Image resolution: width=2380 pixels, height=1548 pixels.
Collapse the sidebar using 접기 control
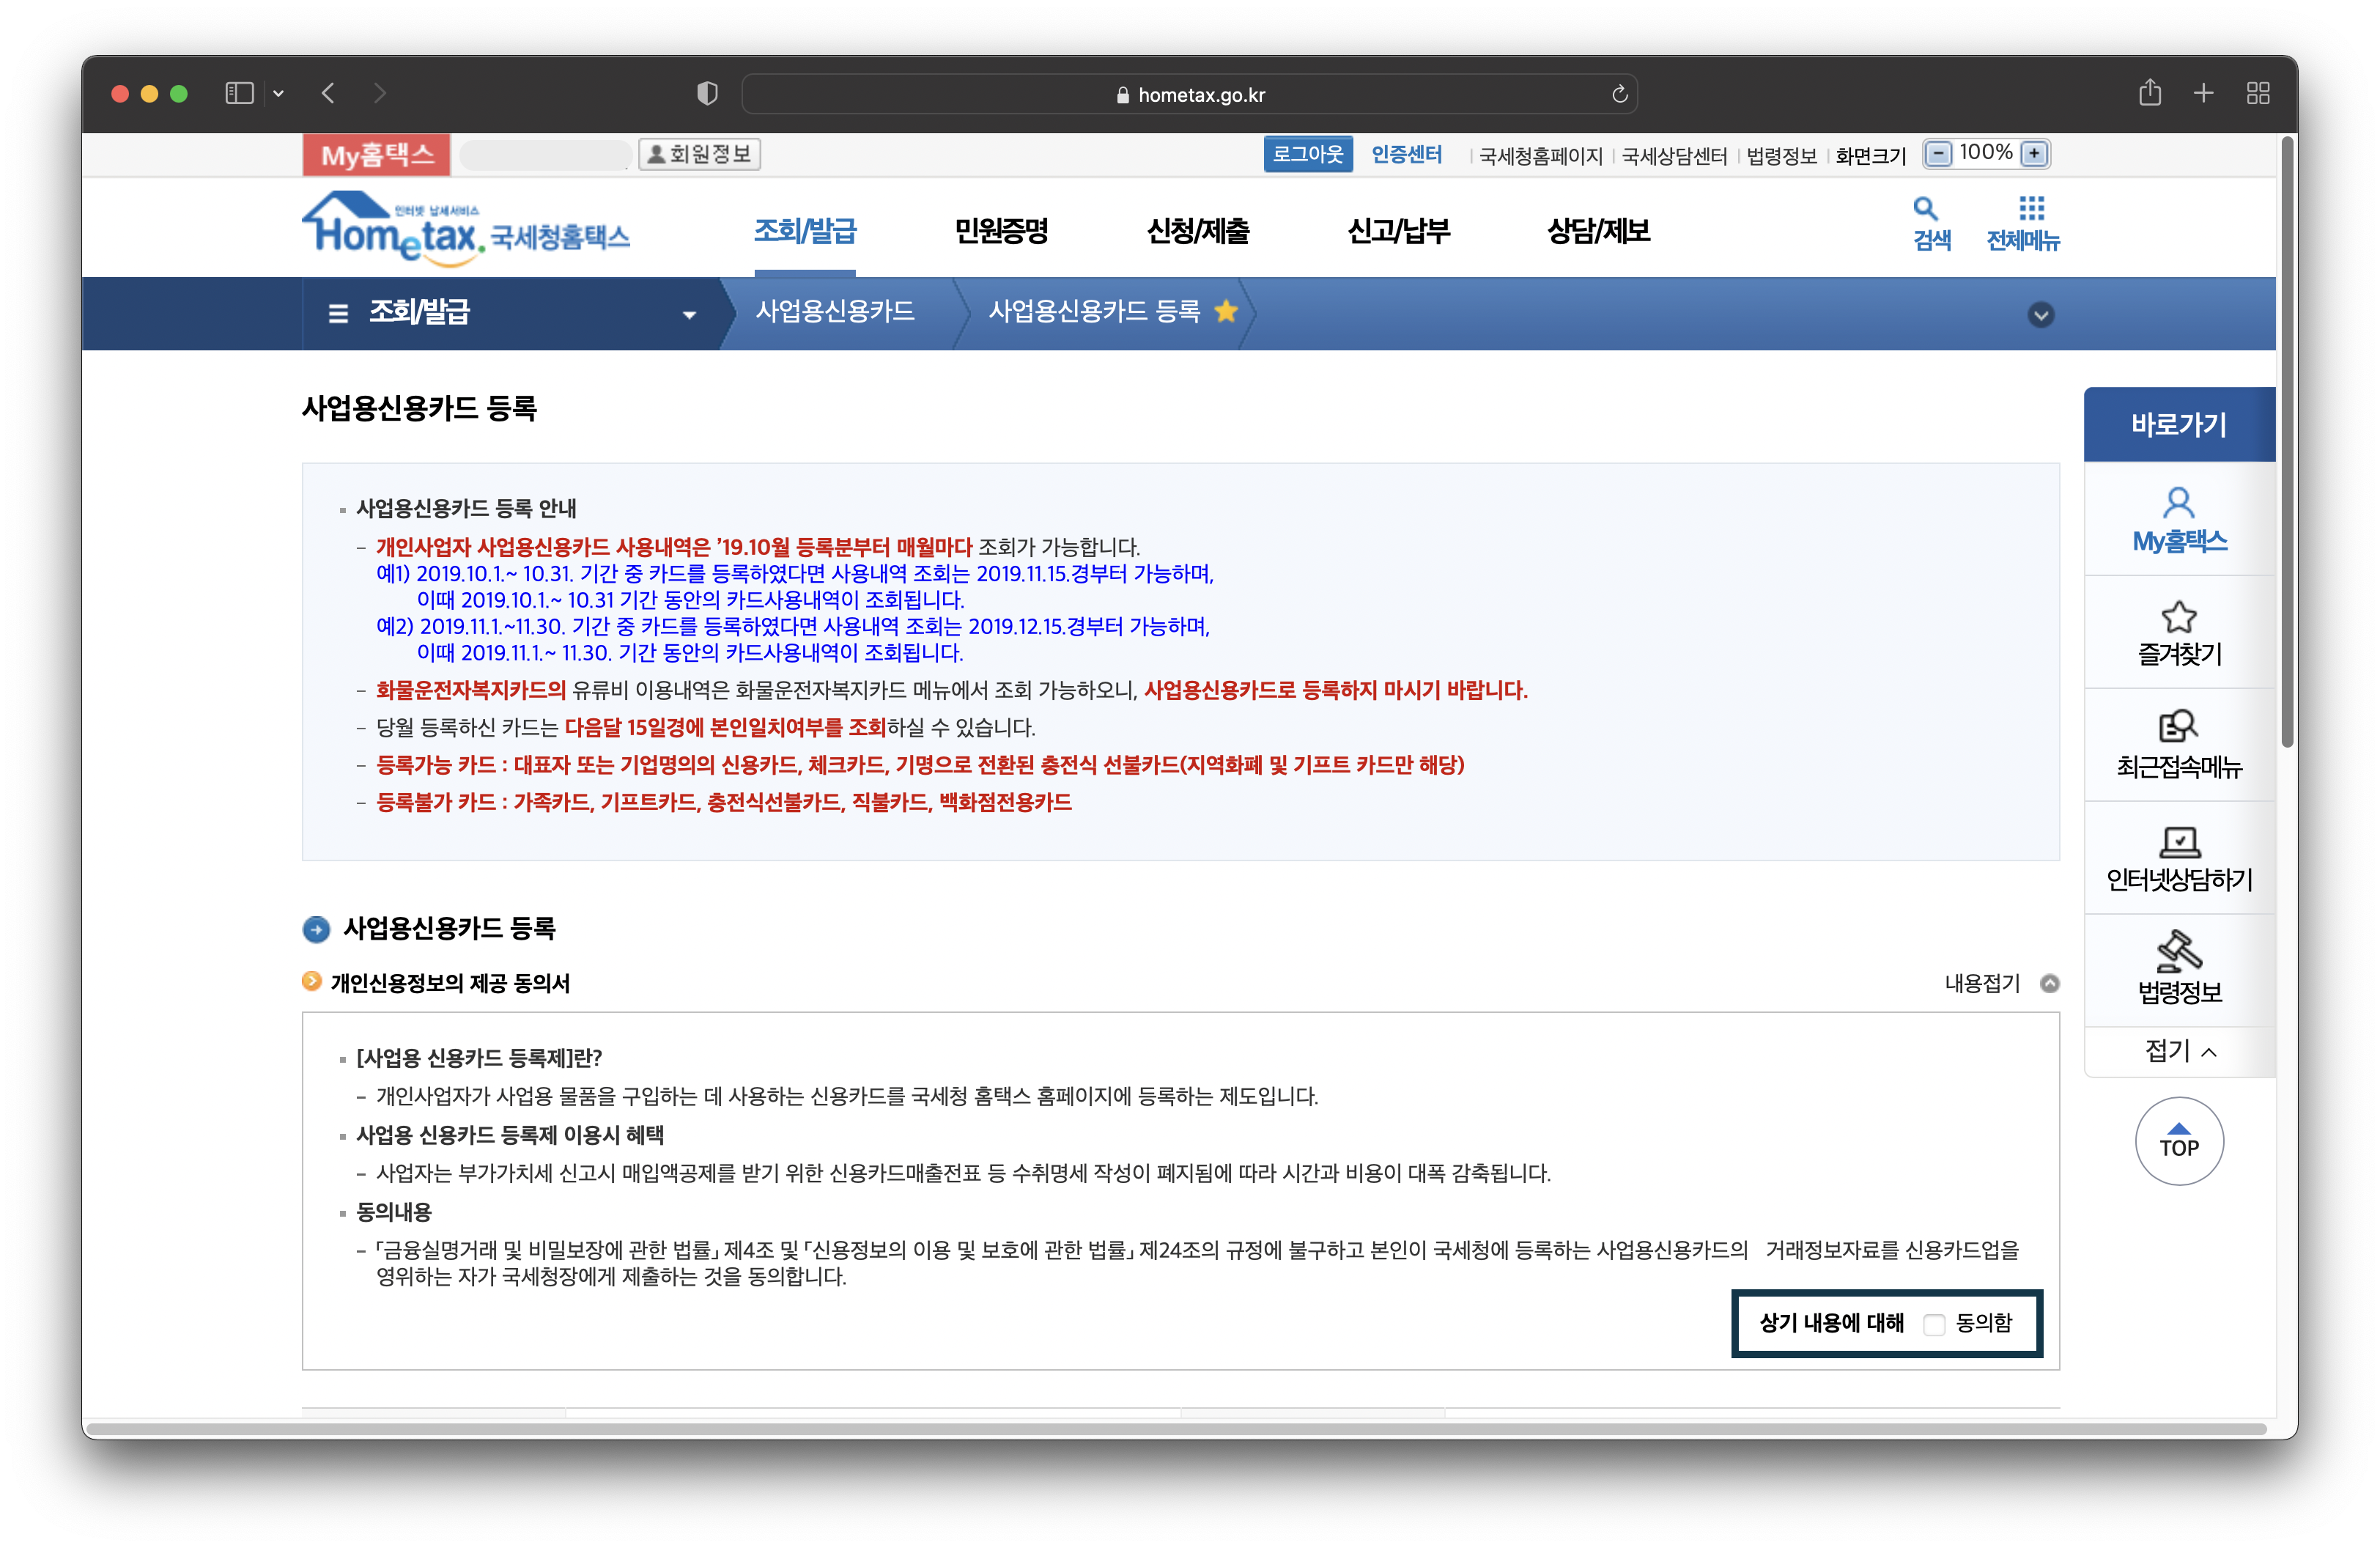point(2179,1051)
